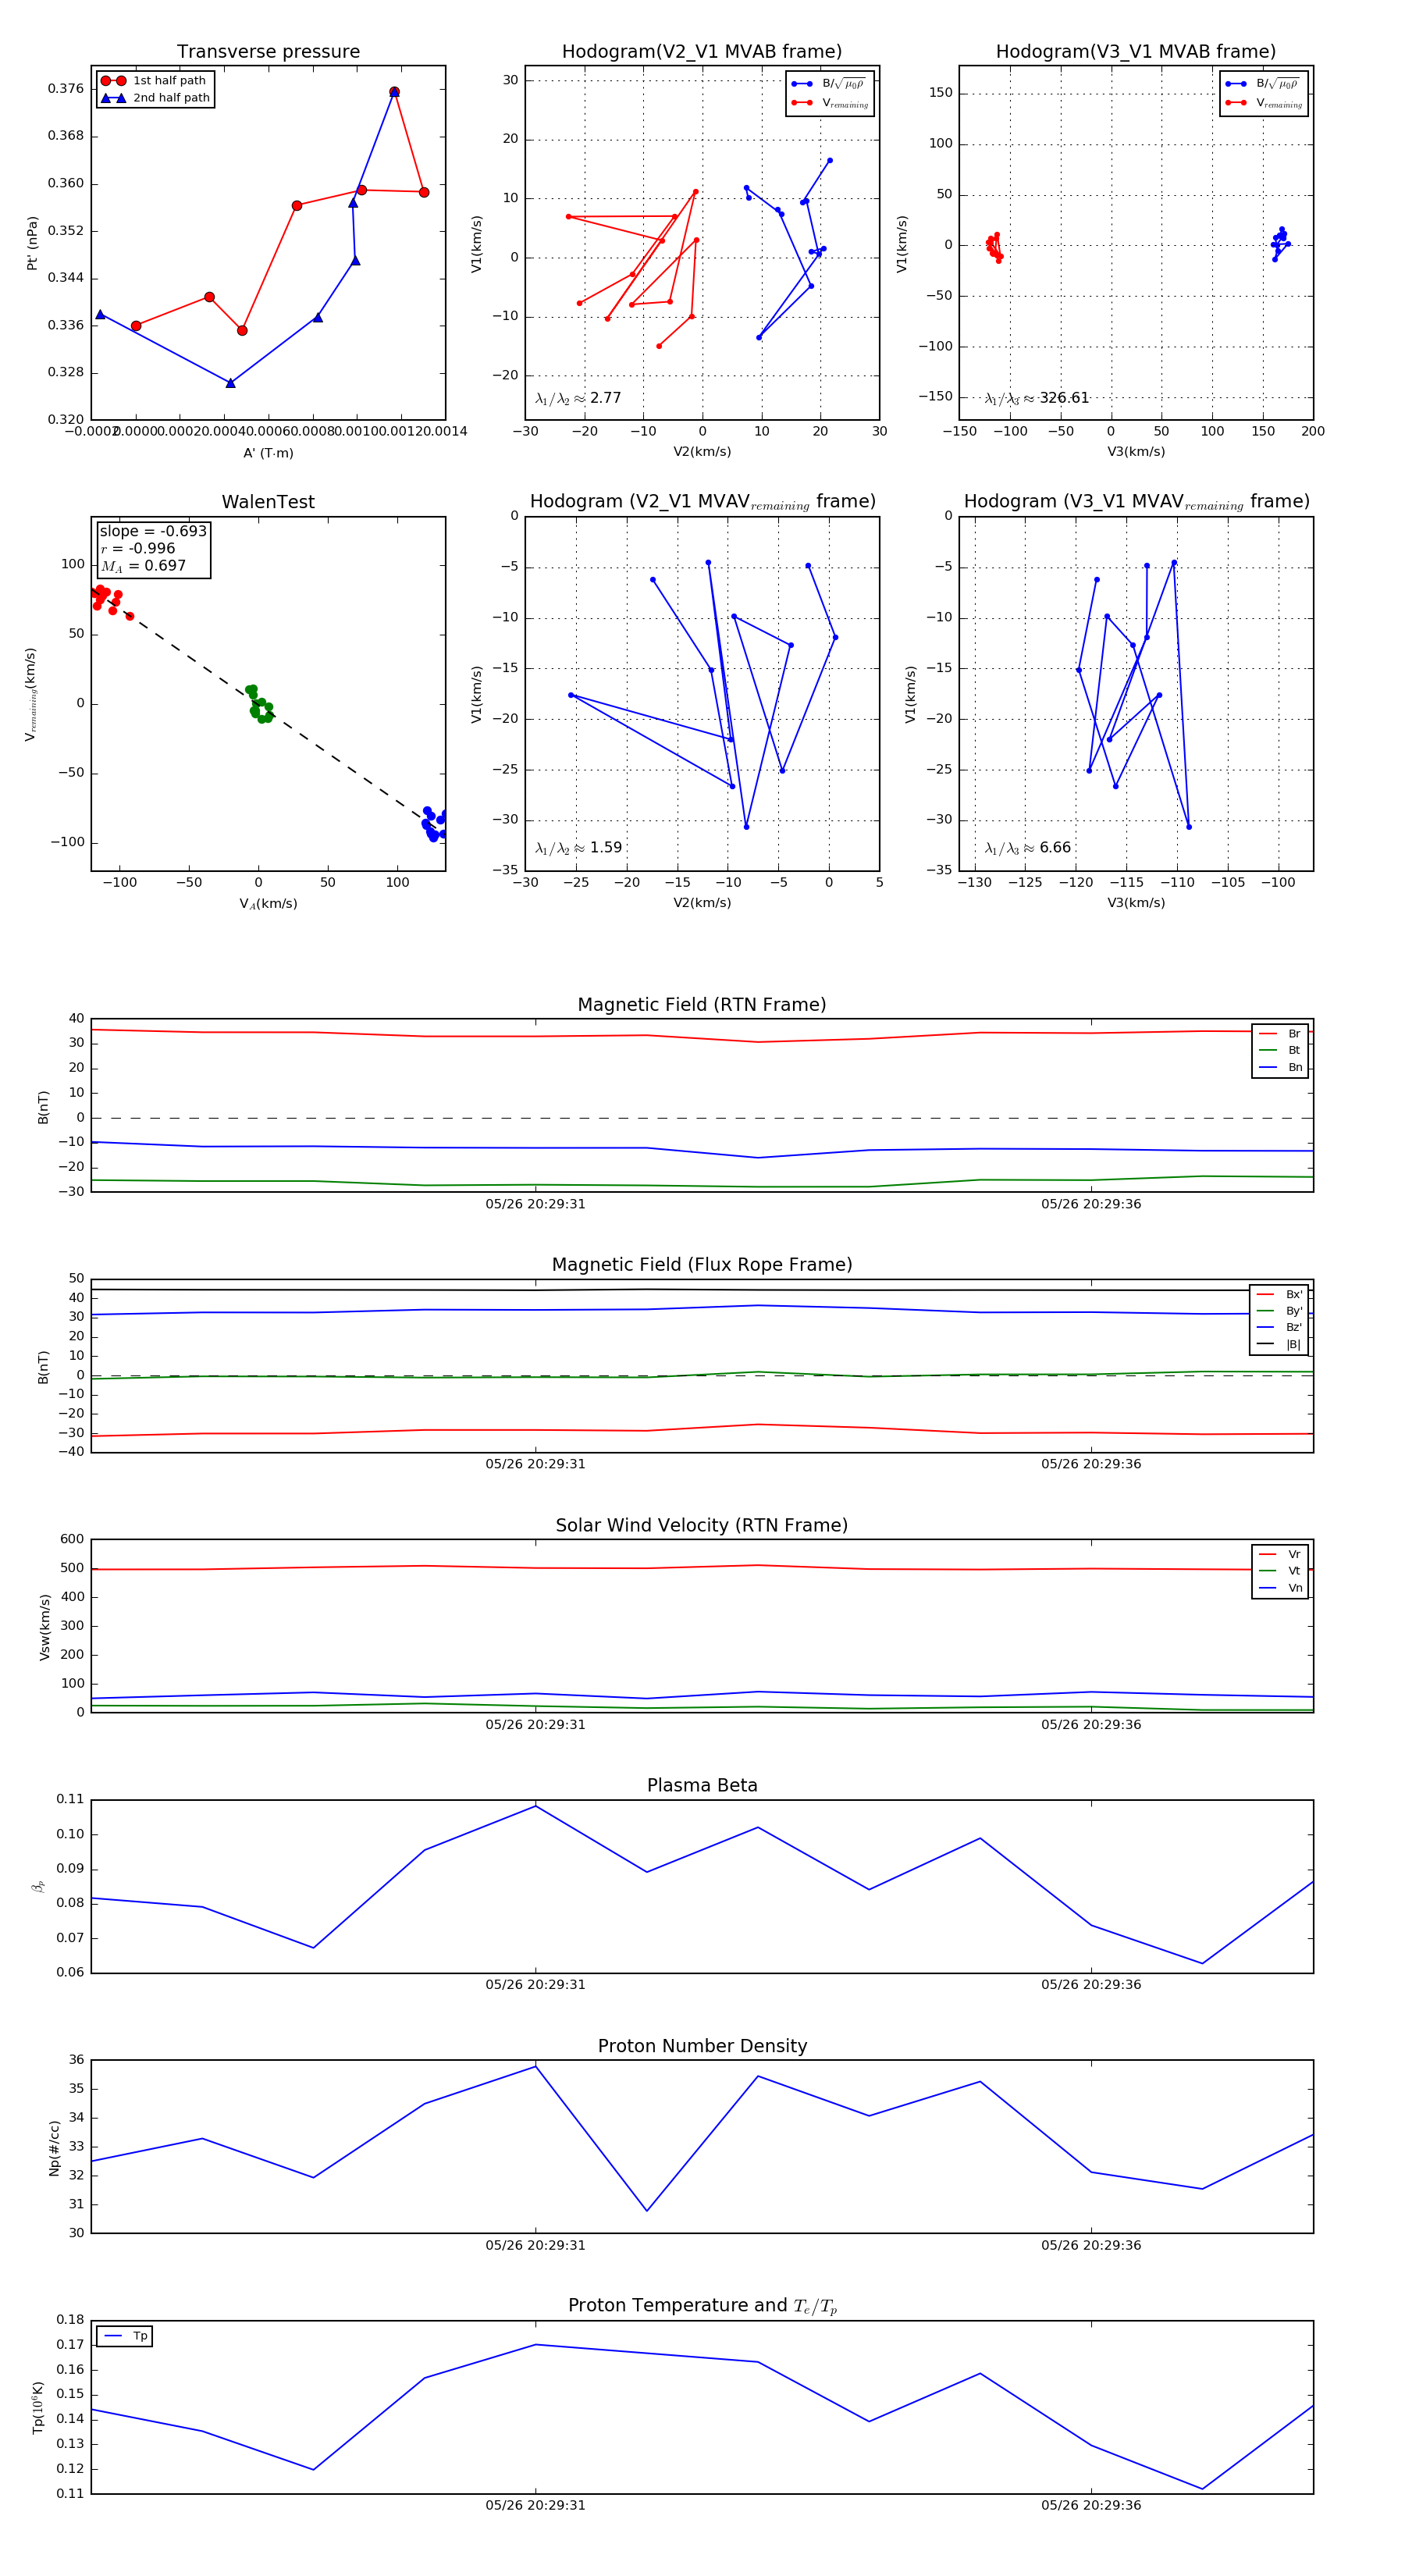Select the '1st half path' legend entry

tap(155, 81)
